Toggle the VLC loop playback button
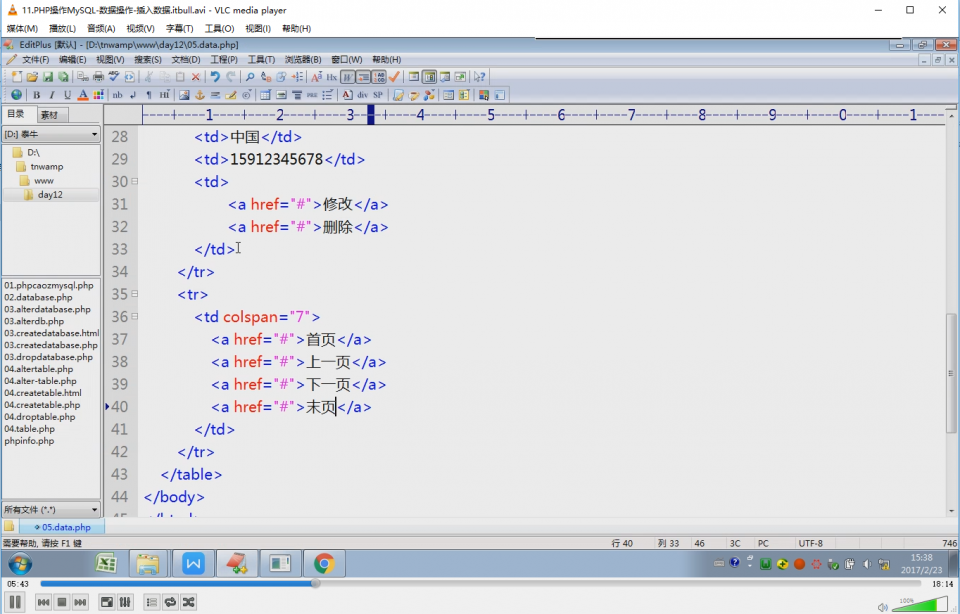Viewport: 960px width, 614px height. [170, 602]
